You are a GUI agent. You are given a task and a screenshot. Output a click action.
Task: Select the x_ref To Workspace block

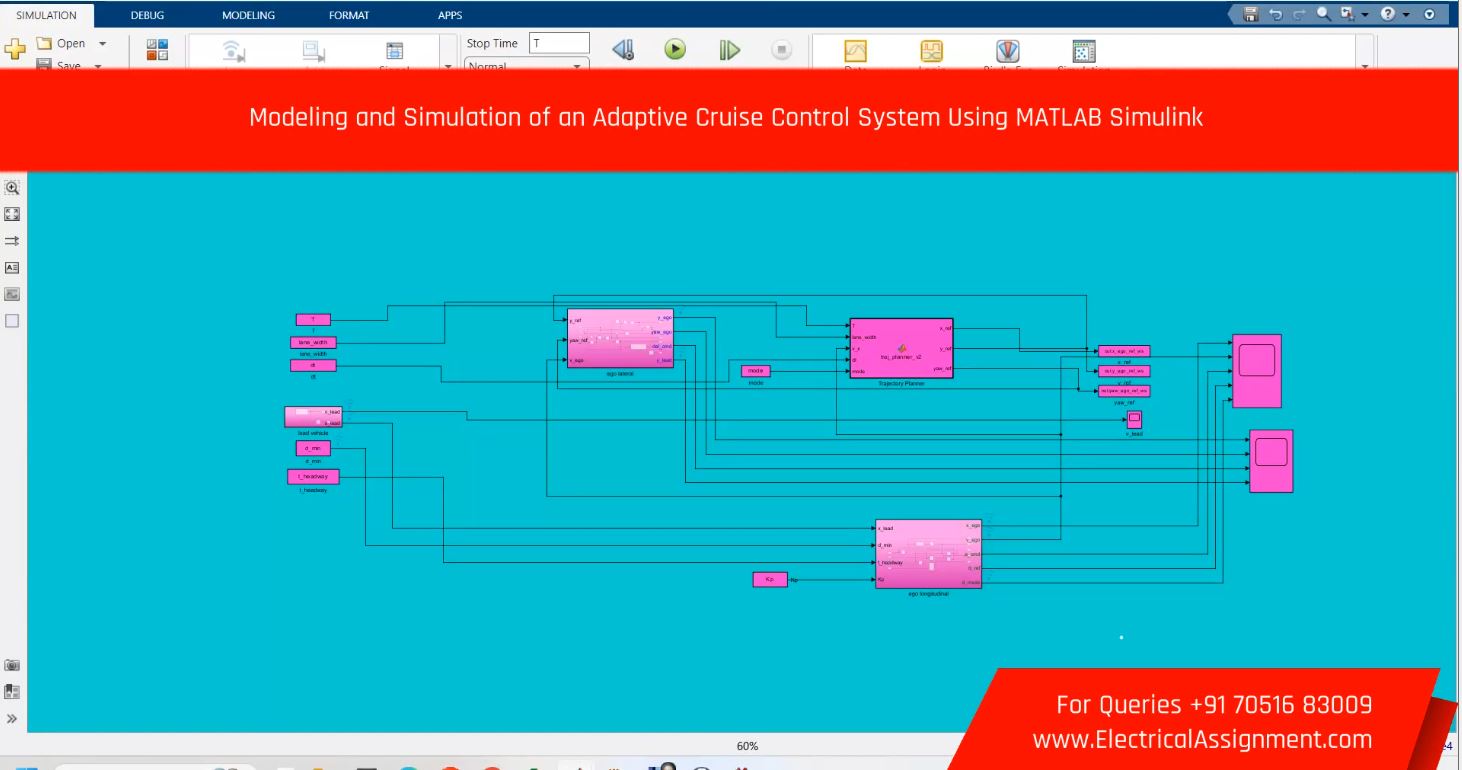pyautogui.click(x=1123, y=351)
